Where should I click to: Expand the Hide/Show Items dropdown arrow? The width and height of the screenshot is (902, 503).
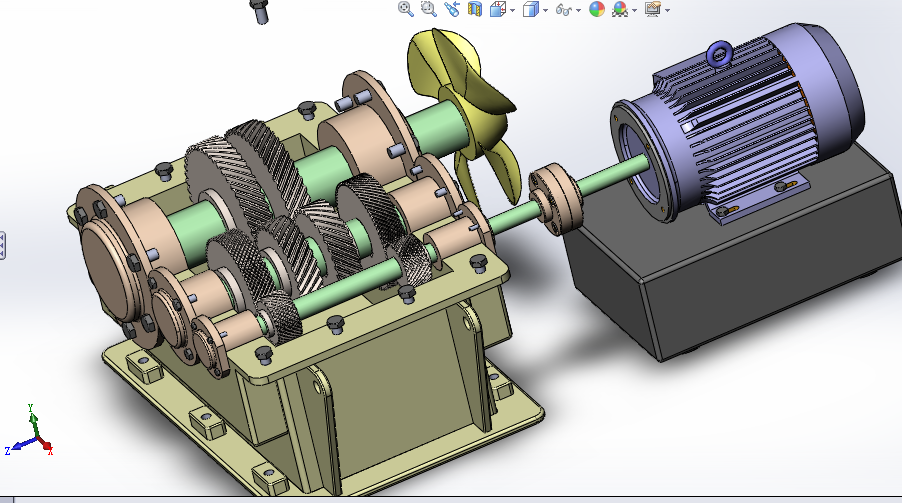point(578,10)
